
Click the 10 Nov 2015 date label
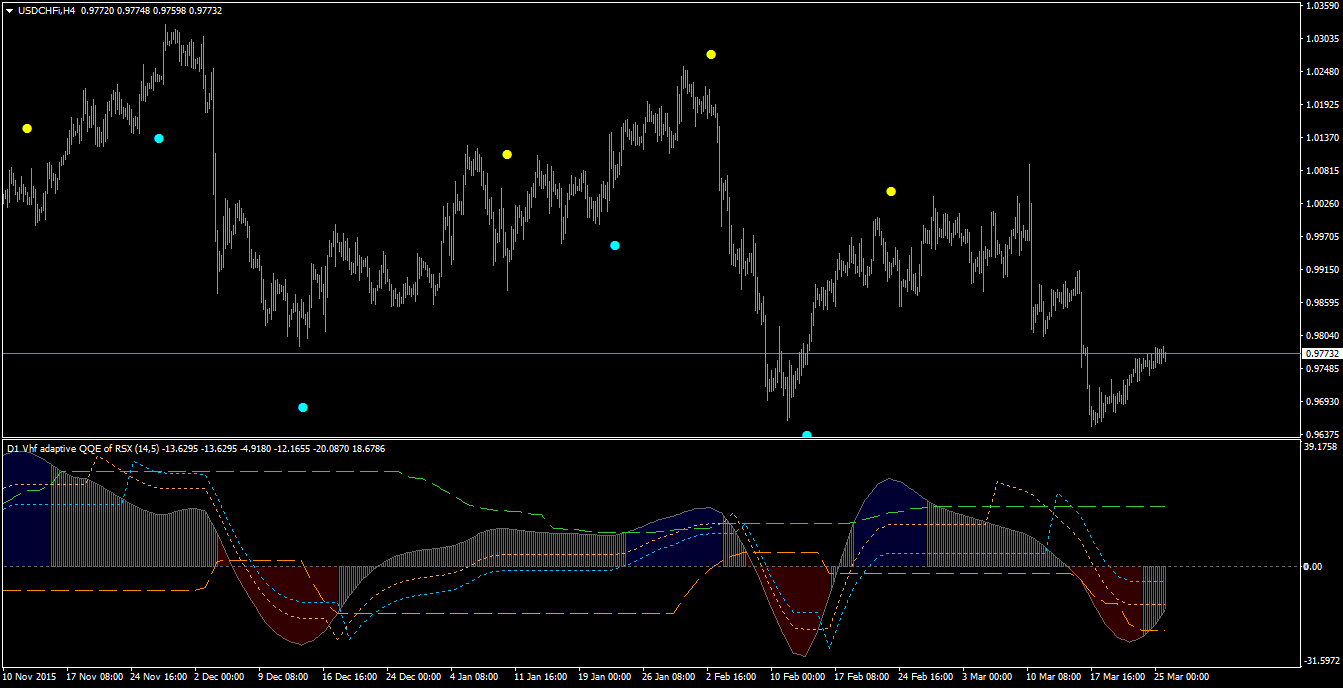(x=29, y=676)
